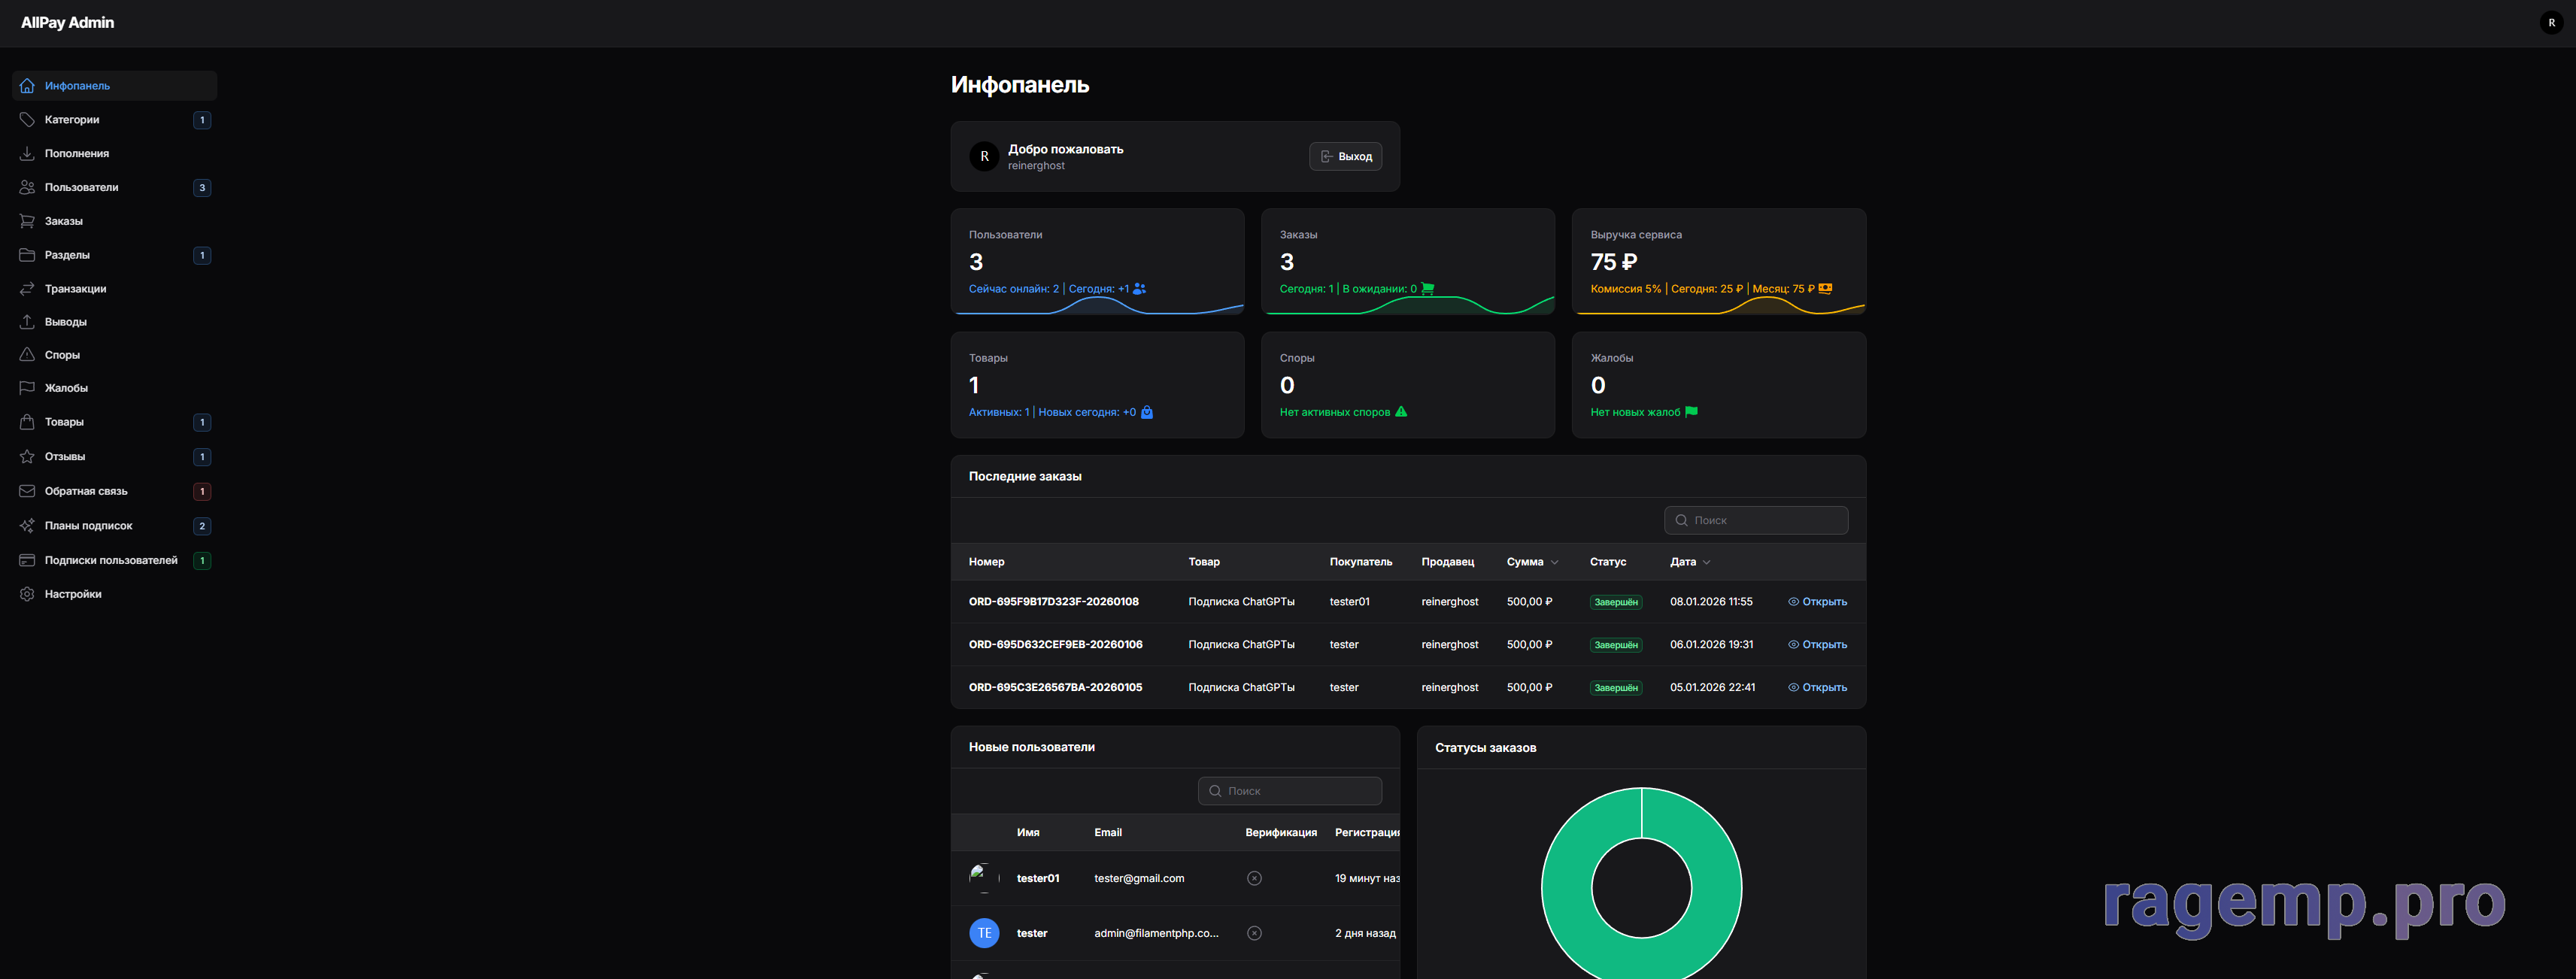This screenshot has height=979, width=2576.
Task: Click the Пополнения download icon in sidebar
Action: point(27,154)
